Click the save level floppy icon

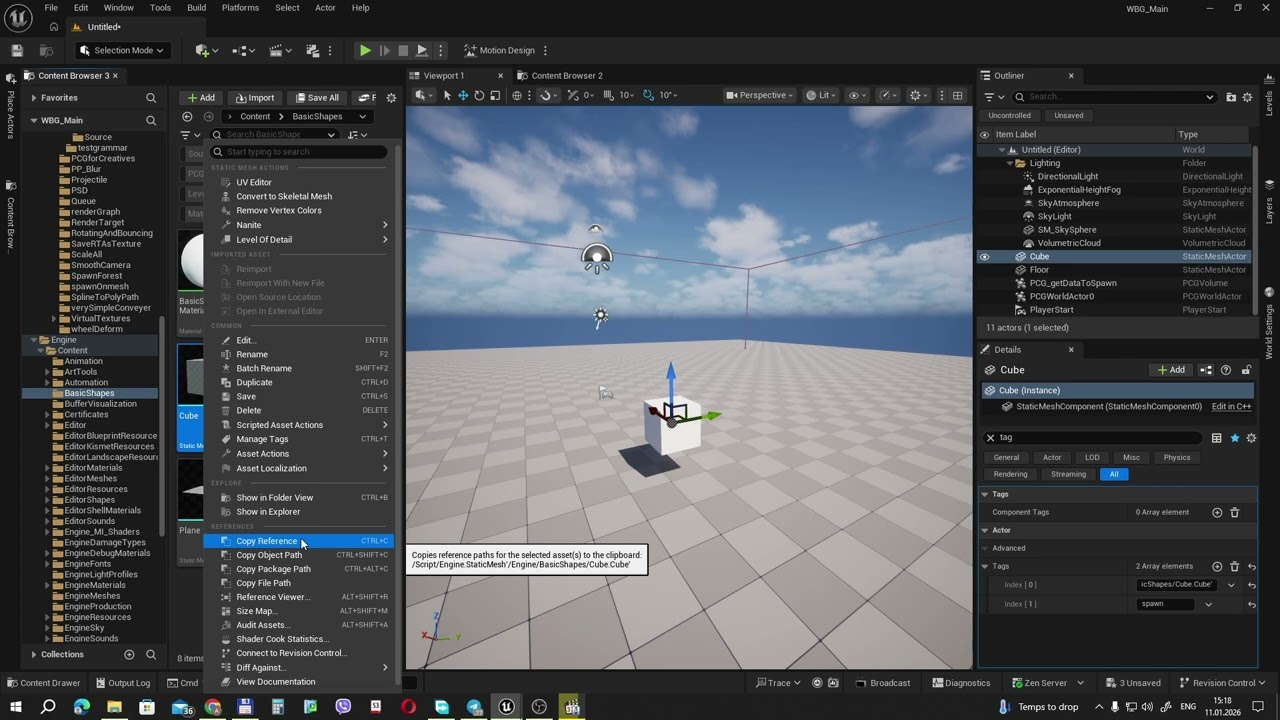(17, 50)
